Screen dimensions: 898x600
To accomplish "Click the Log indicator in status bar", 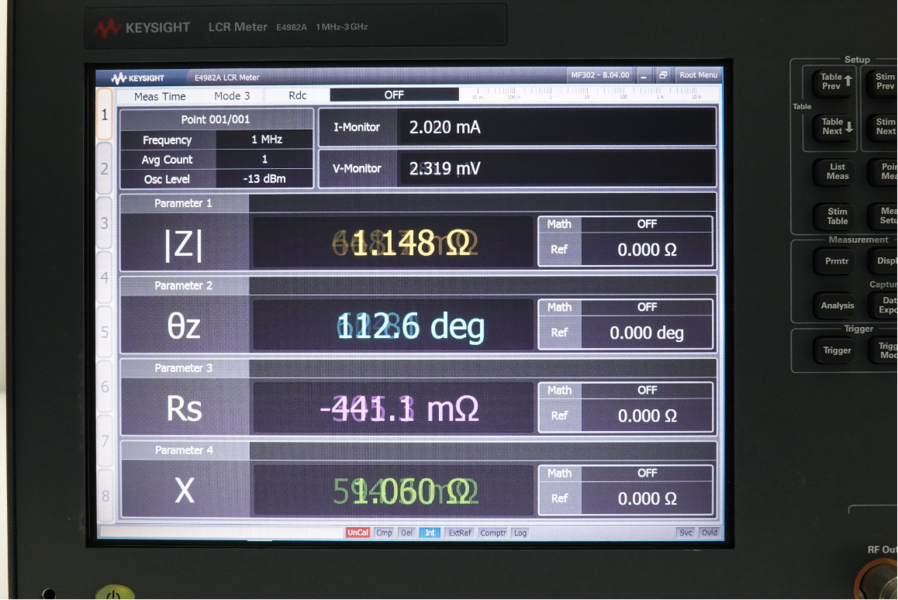I will coord(520,533).
